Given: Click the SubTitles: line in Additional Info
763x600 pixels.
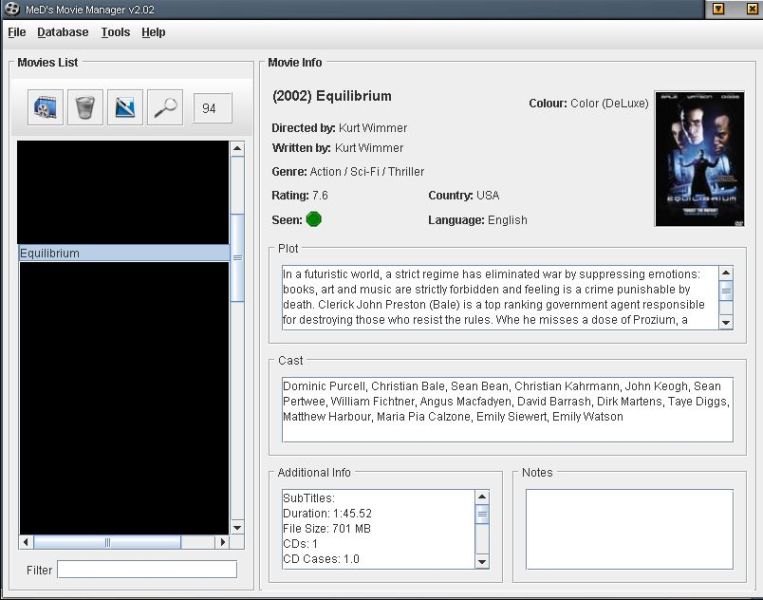Looking at the screenshot, I should coord(309,498).
